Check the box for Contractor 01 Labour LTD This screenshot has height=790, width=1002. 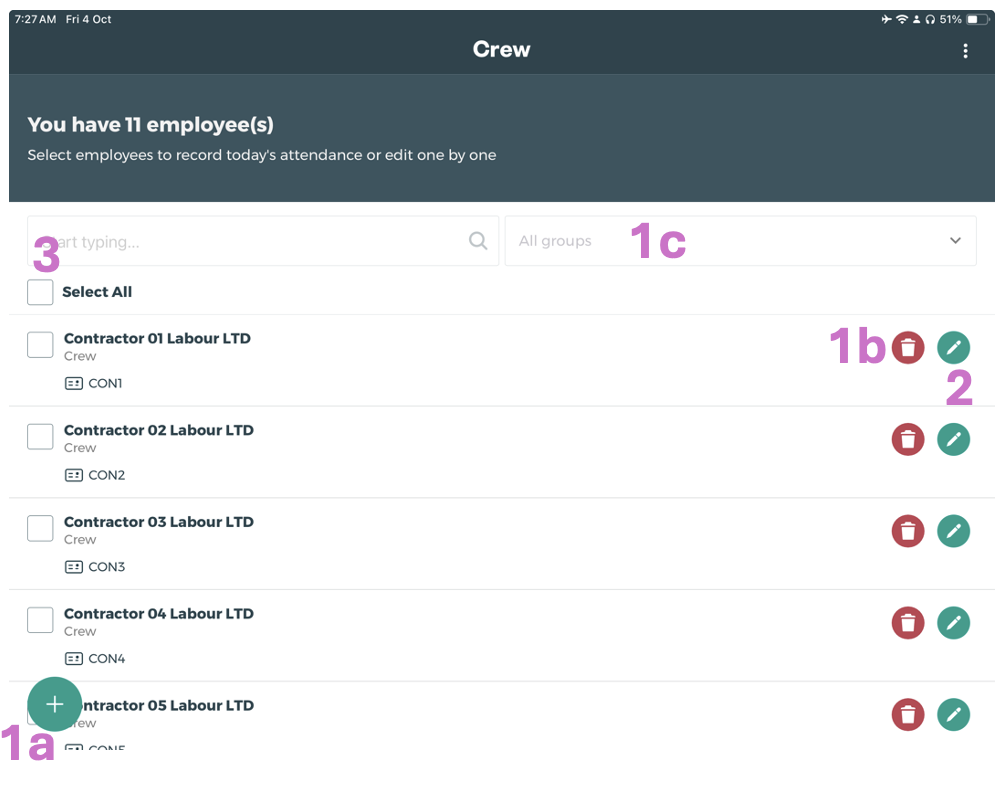tap(40, 345)
